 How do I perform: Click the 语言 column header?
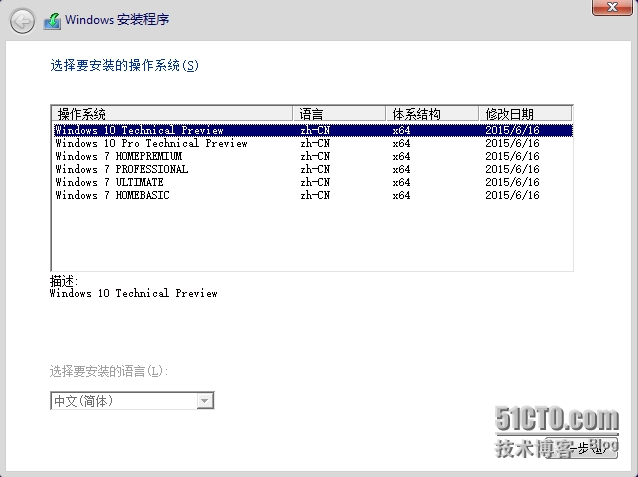[339, 113]
